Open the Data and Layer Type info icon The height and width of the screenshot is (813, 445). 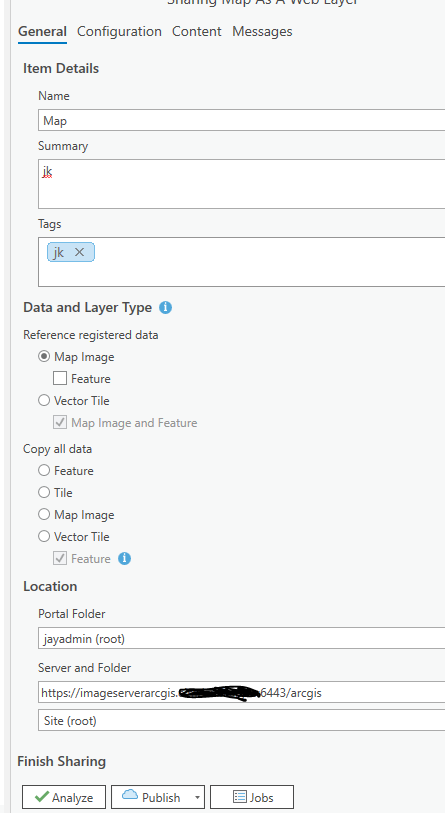pyautogui.click(x=165, y=307)
